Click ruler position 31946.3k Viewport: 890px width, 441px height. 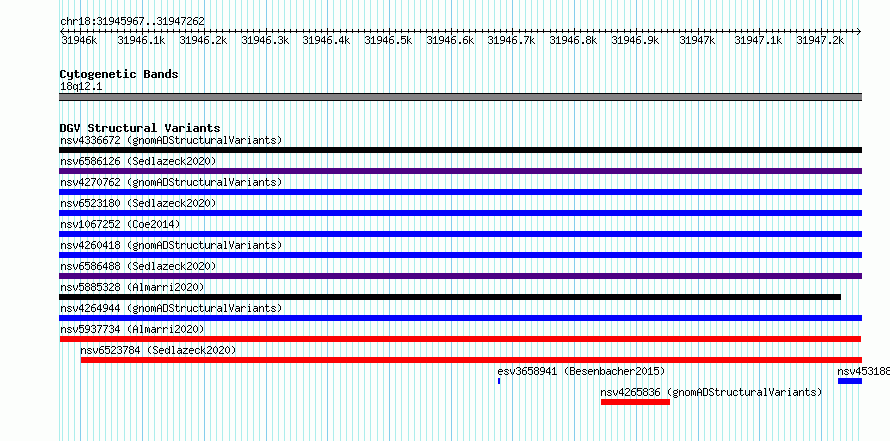(x=265, y=40)
